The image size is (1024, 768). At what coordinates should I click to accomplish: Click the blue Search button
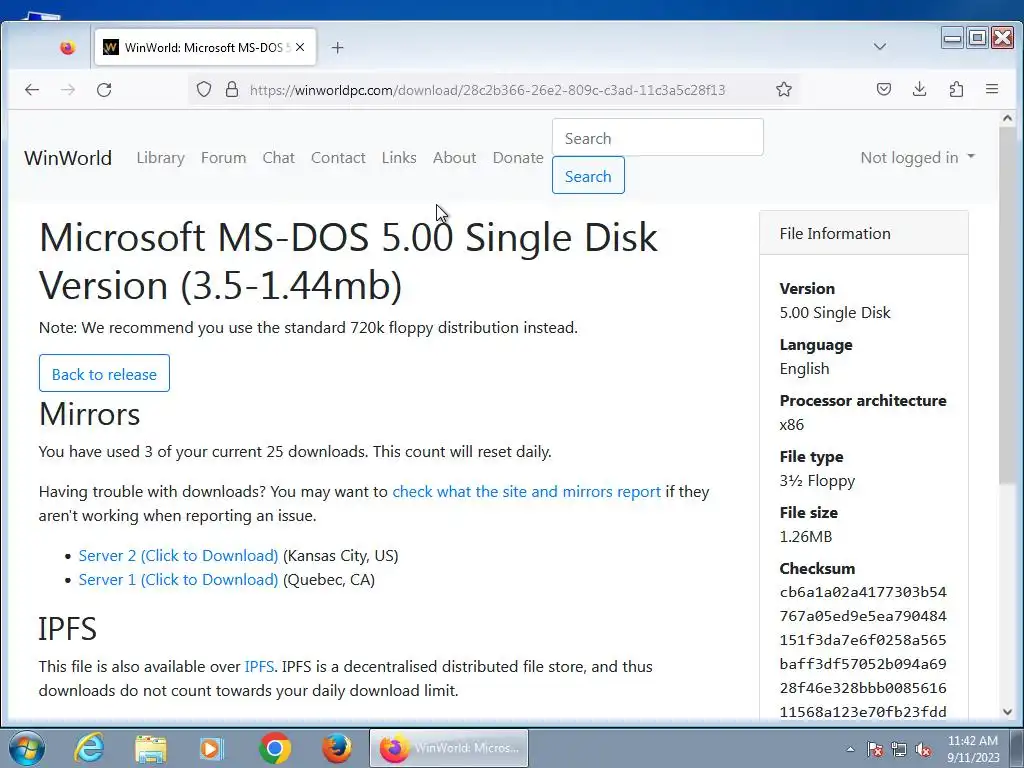[x=588, y=176]
